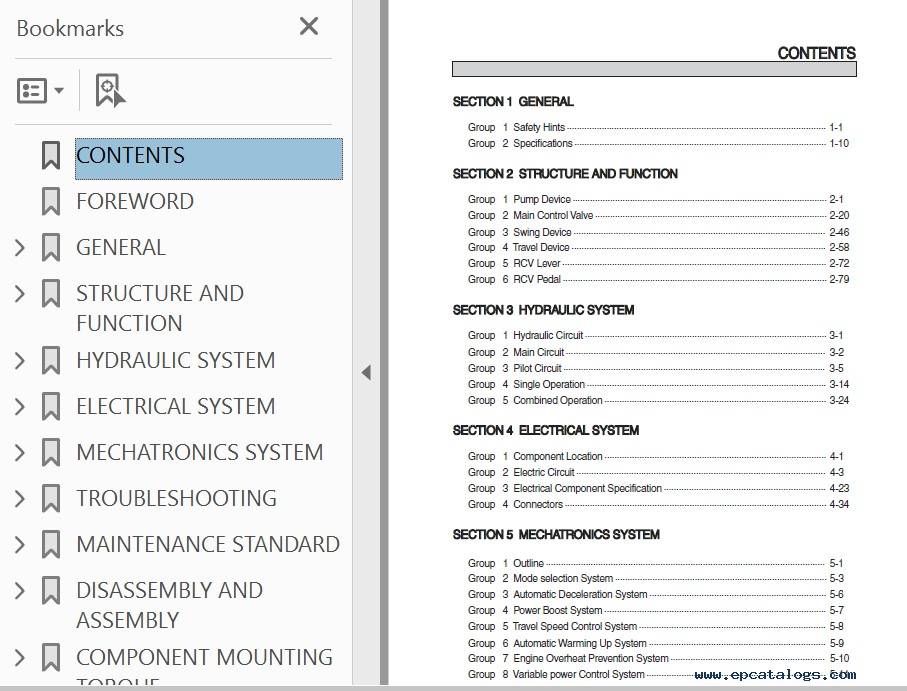The height and width of the screenshot is (691, 907).
Task: Click the GENERAL bookmark ribbon icon
Action: tap(51, 247)
